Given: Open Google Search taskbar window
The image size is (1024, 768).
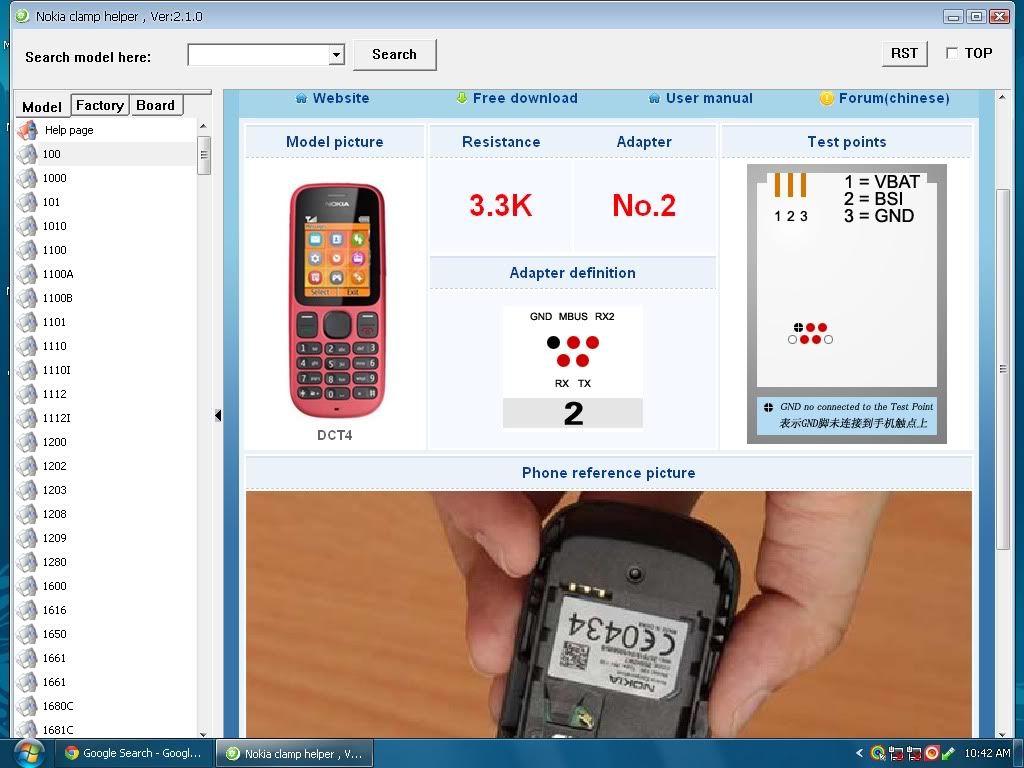Looking at the screenshot, I should 132,754.
